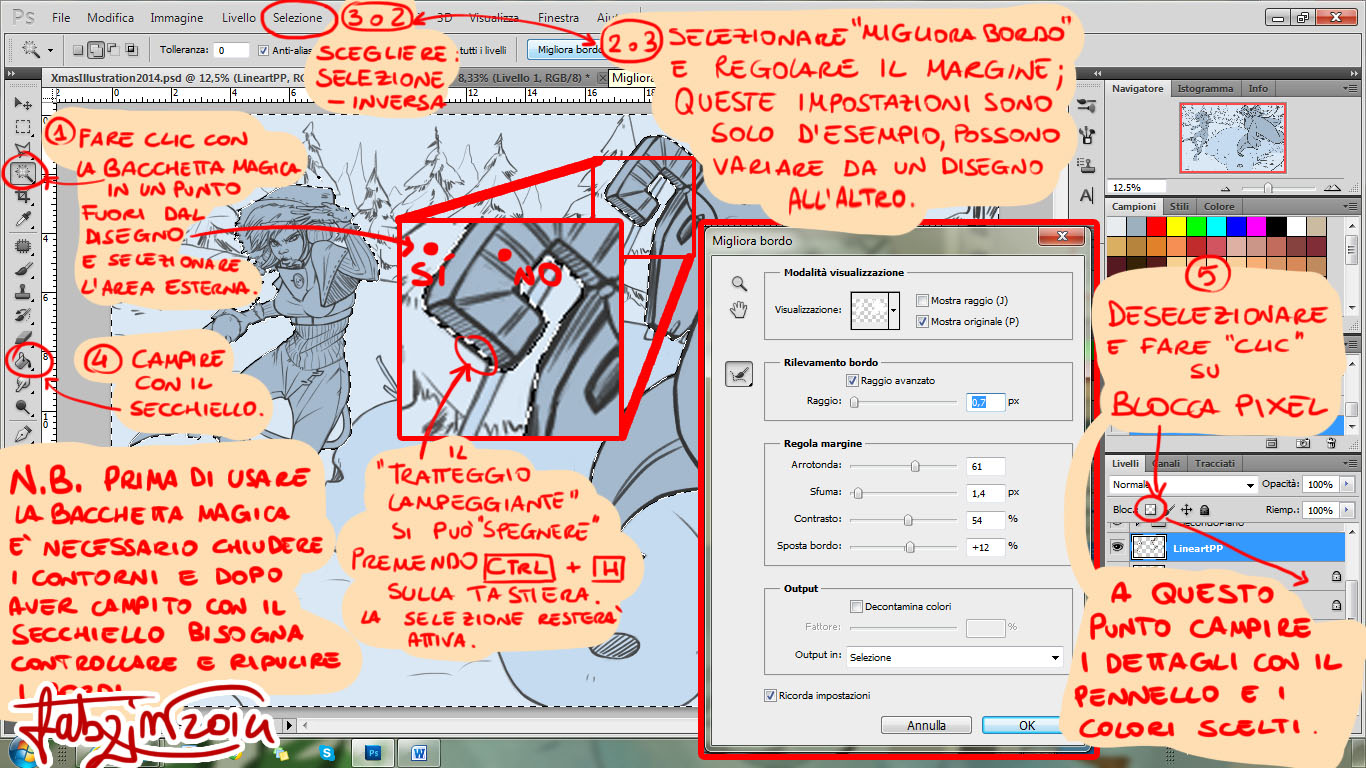Switch to the Istogramma tab
The height and width of the screenshot is (768, 1366).
(1205, 89)
